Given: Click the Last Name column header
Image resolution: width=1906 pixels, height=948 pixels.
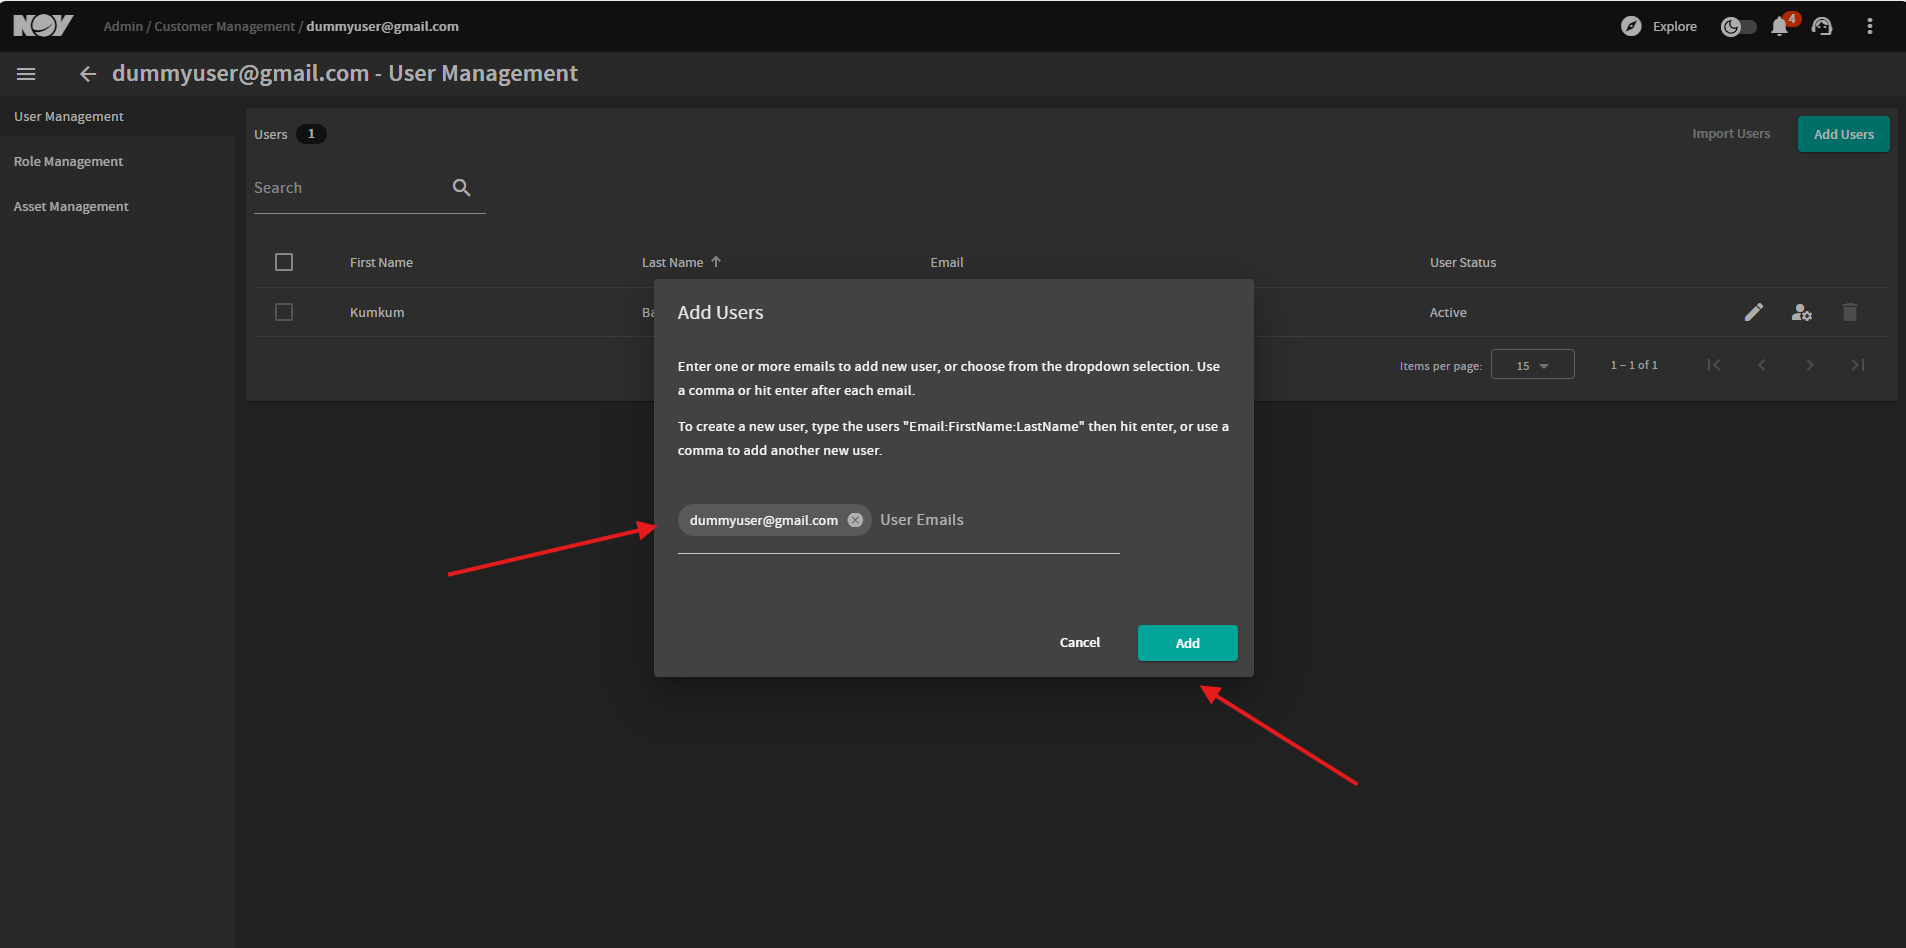Looking at the screenshot, I should coord(672,263).
